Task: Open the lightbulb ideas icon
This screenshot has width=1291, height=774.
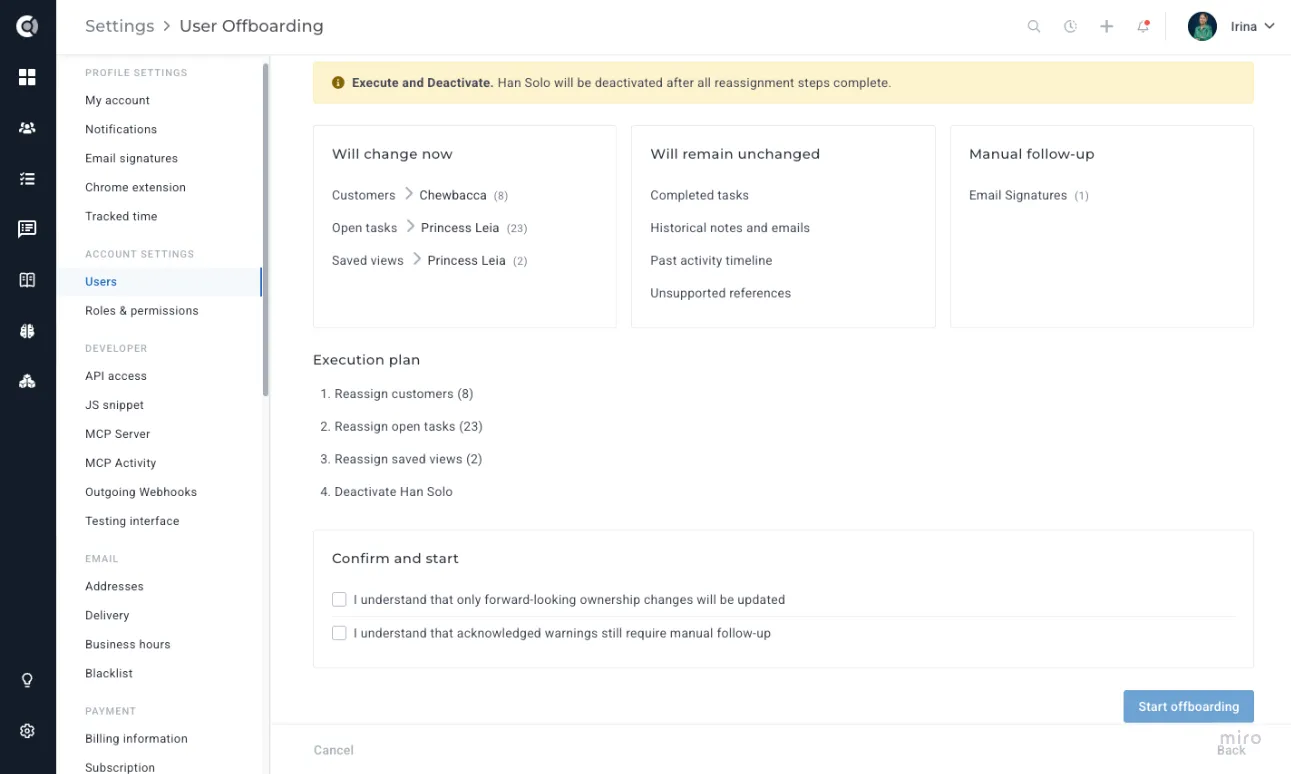Action: 27,680
